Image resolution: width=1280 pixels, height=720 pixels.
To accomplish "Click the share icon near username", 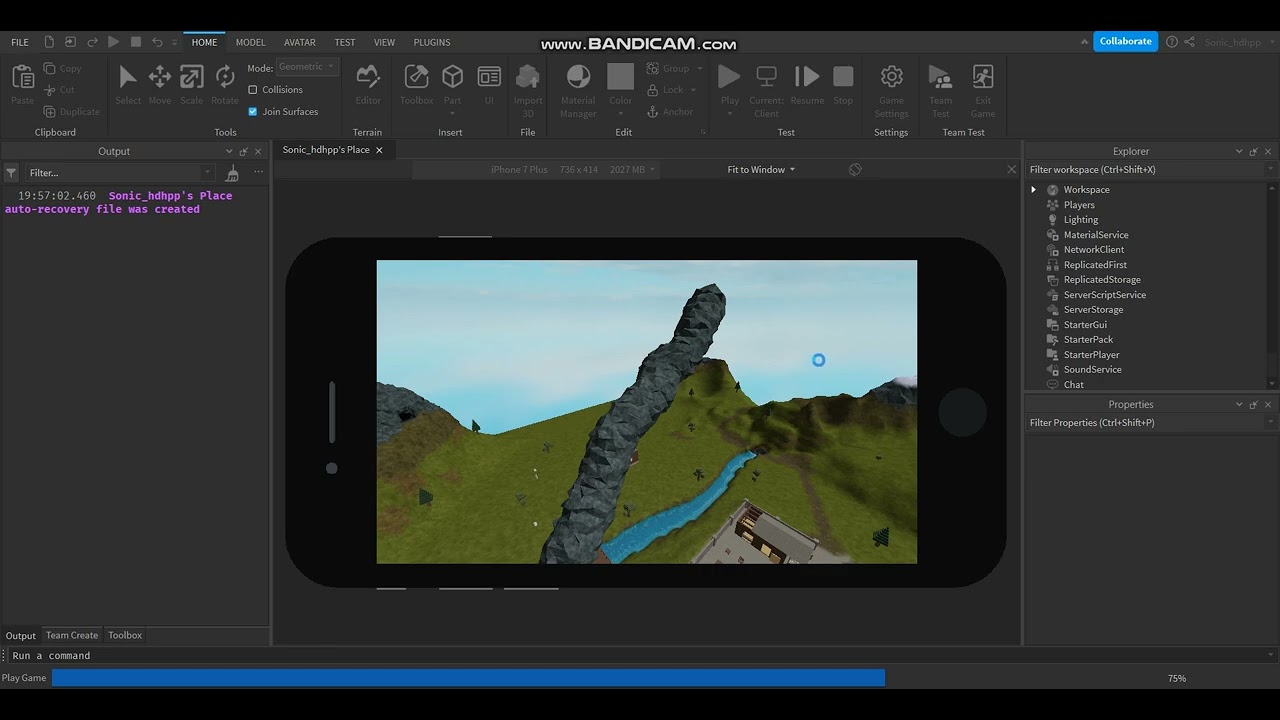I will click(1189, 42).
